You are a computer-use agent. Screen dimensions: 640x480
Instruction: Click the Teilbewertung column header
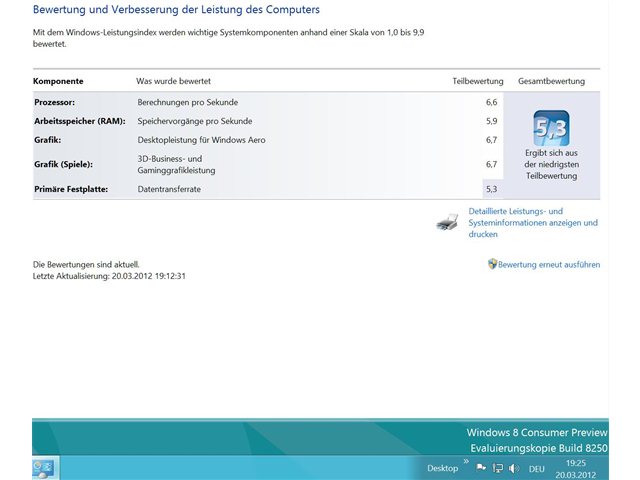pos(478,81)
